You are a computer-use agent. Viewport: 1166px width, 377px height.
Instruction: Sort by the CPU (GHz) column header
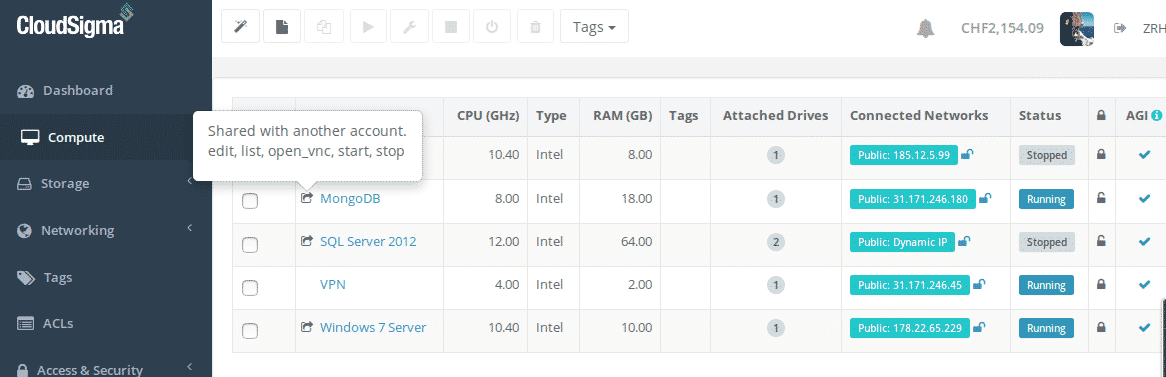[488, 116]
